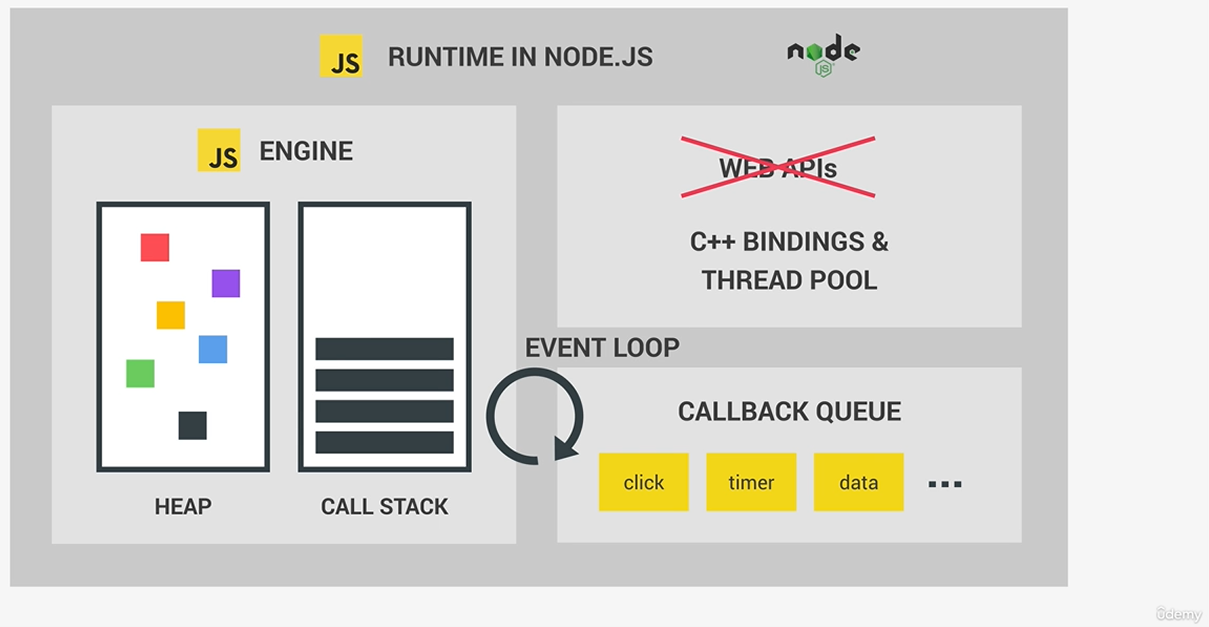The image size is (1209, 627).
Task: Click the JS logo next to RUNTIME IN NODE.JS
Action: click(341, 57)
